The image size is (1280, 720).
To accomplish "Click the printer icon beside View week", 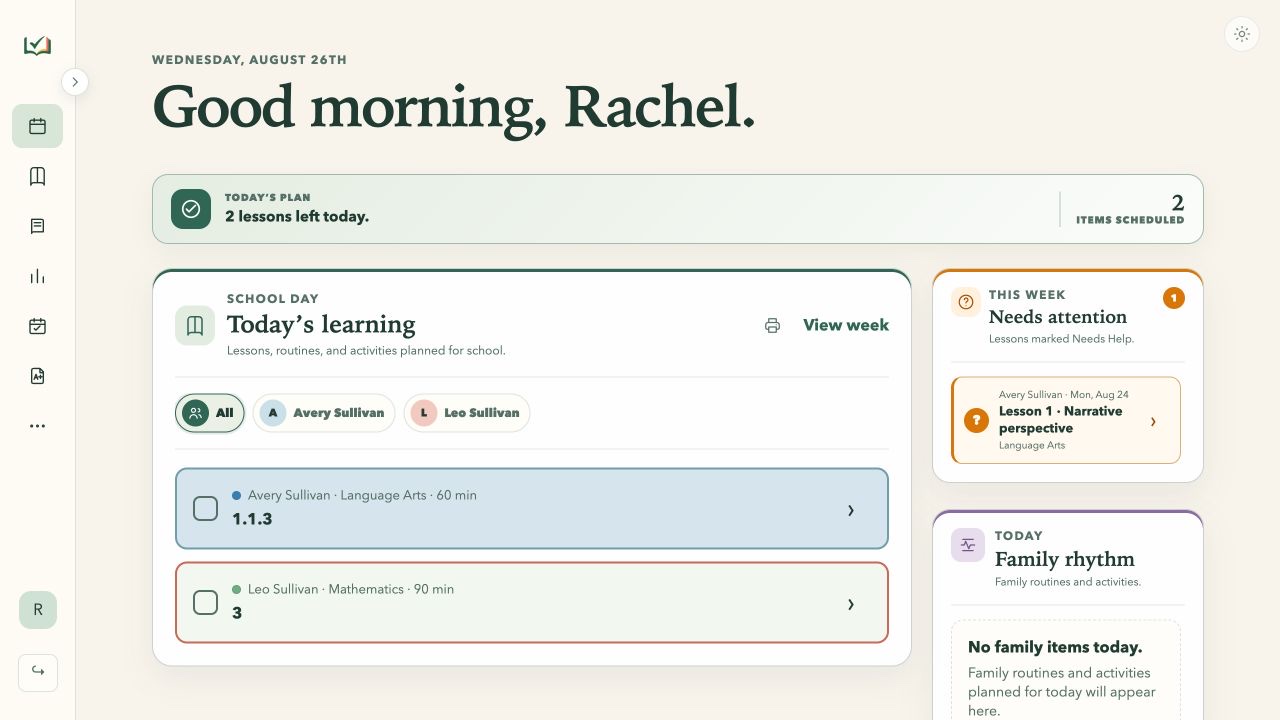I will 772,325.
